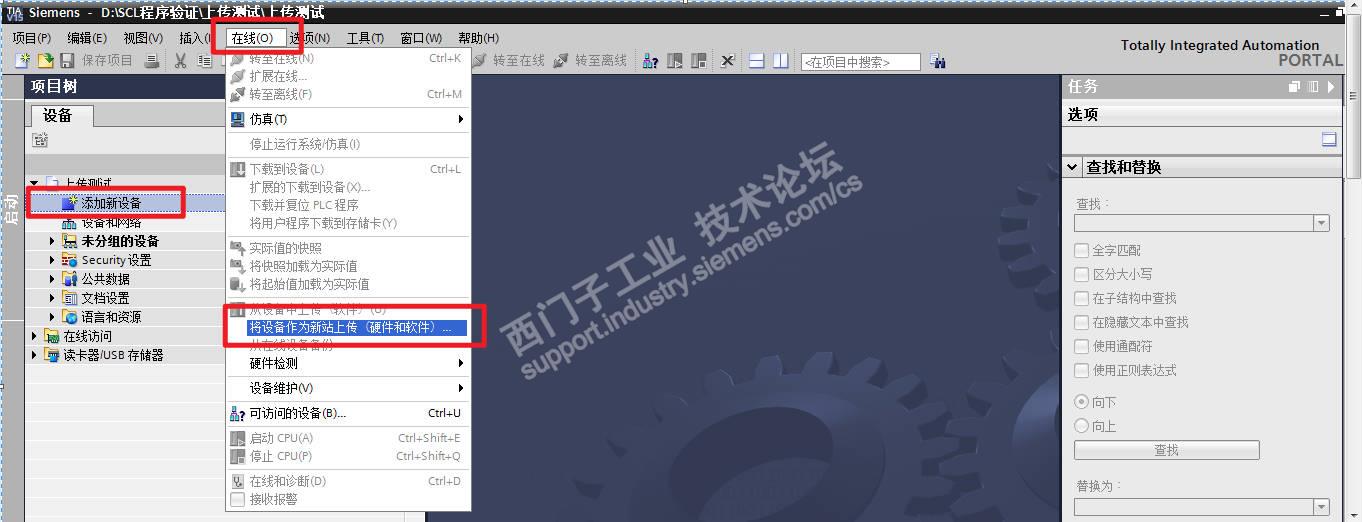Select the 向上 radio button

coord(1081,426)
